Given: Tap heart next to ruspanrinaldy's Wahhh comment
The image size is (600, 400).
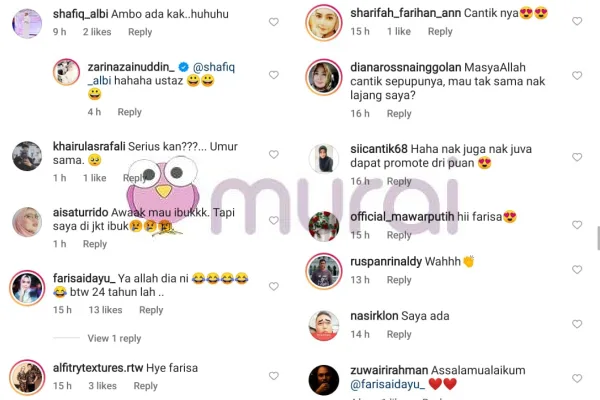Looking at the screenshot, I should [x=577, y=269].
